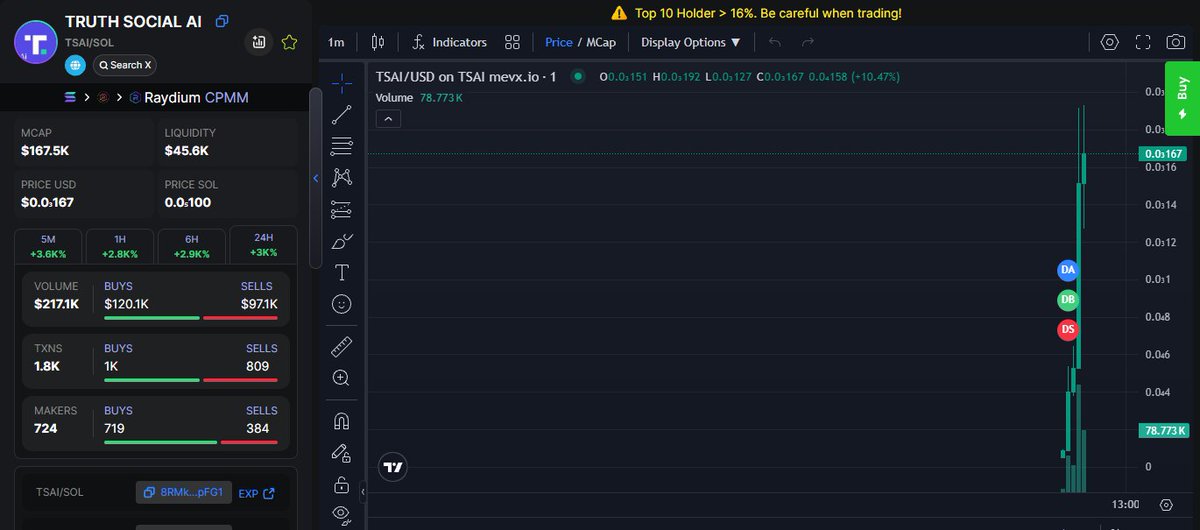Select the zoom in tool
The image size is (1200, 530).
341,378
